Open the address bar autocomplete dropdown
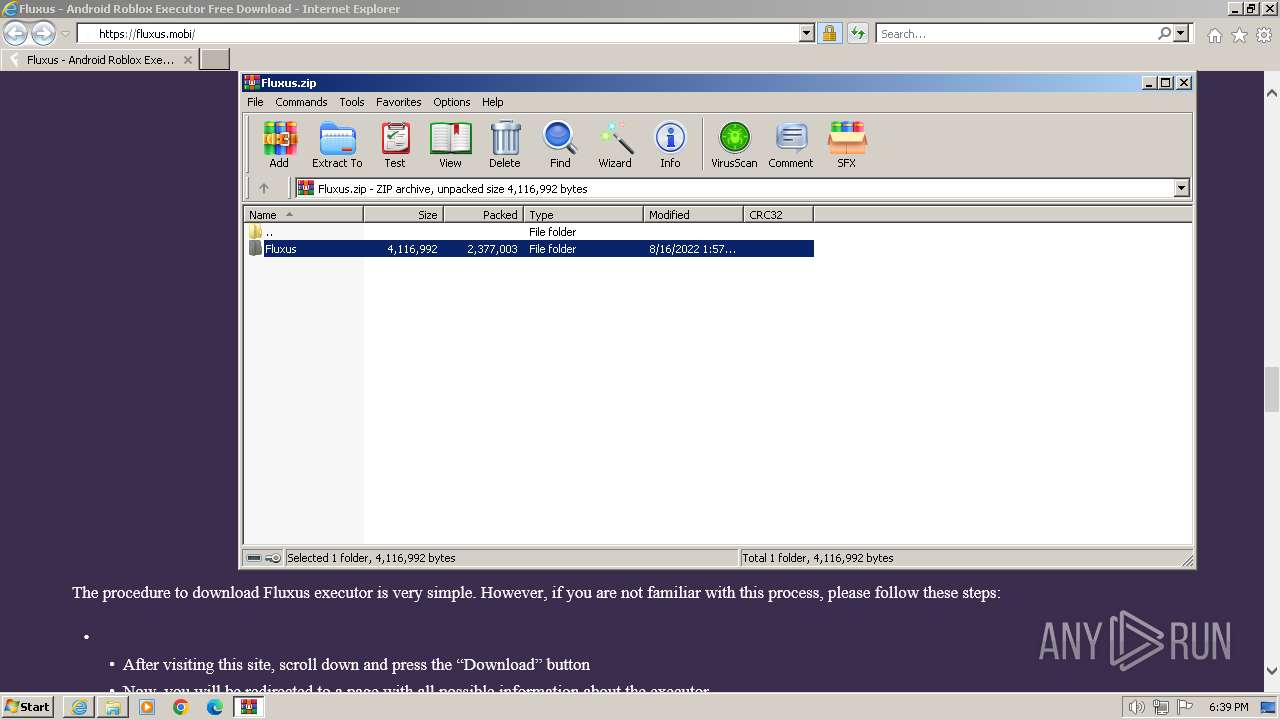1280x720 pixels. pos(807,33)
